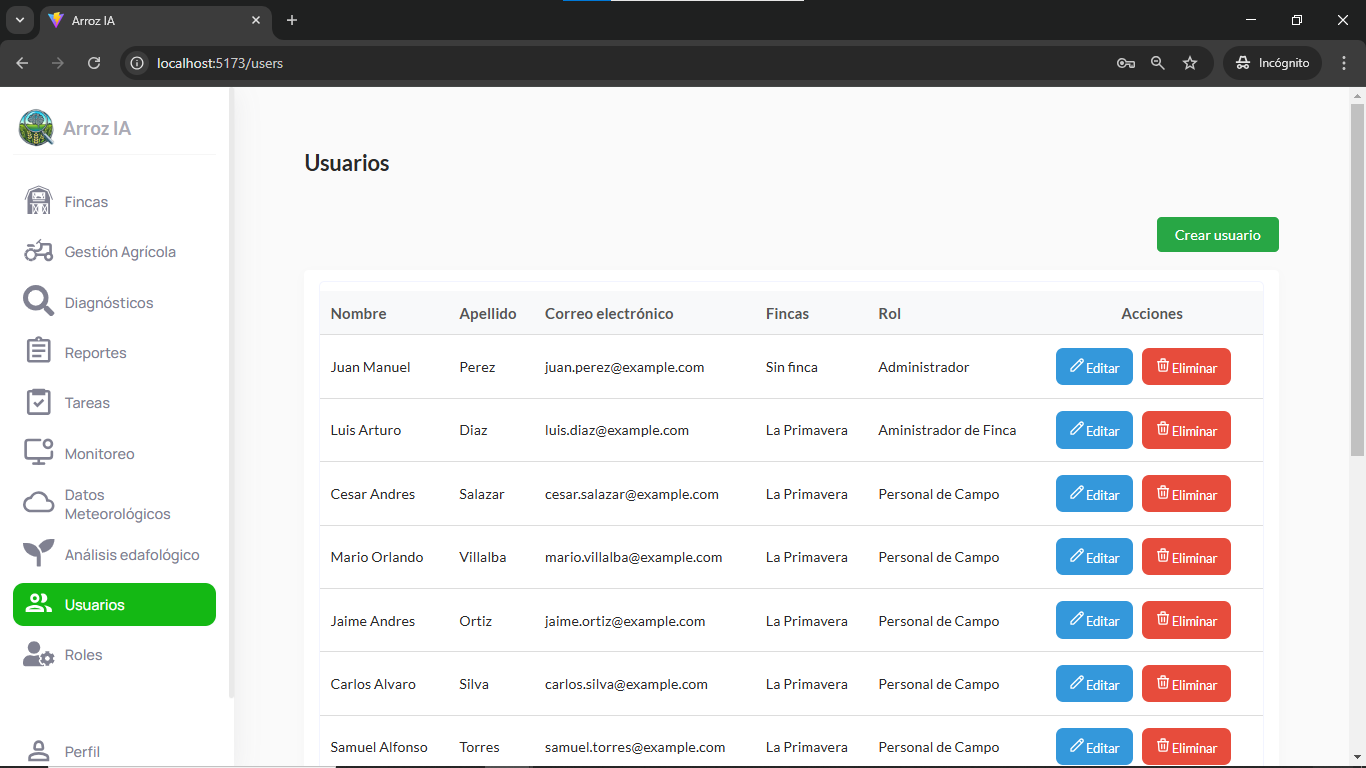Click the Fincas column header
The height and width of the screenshot is (768, 1366).
point(787,313)
